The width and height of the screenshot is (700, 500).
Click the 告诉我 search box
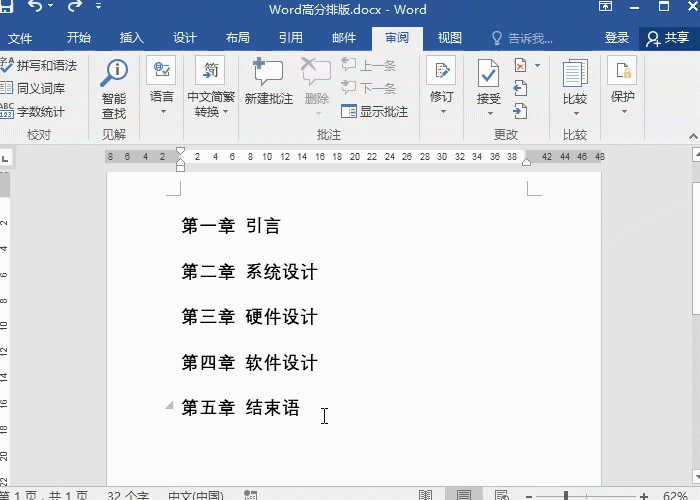click(x=522, y=38)
